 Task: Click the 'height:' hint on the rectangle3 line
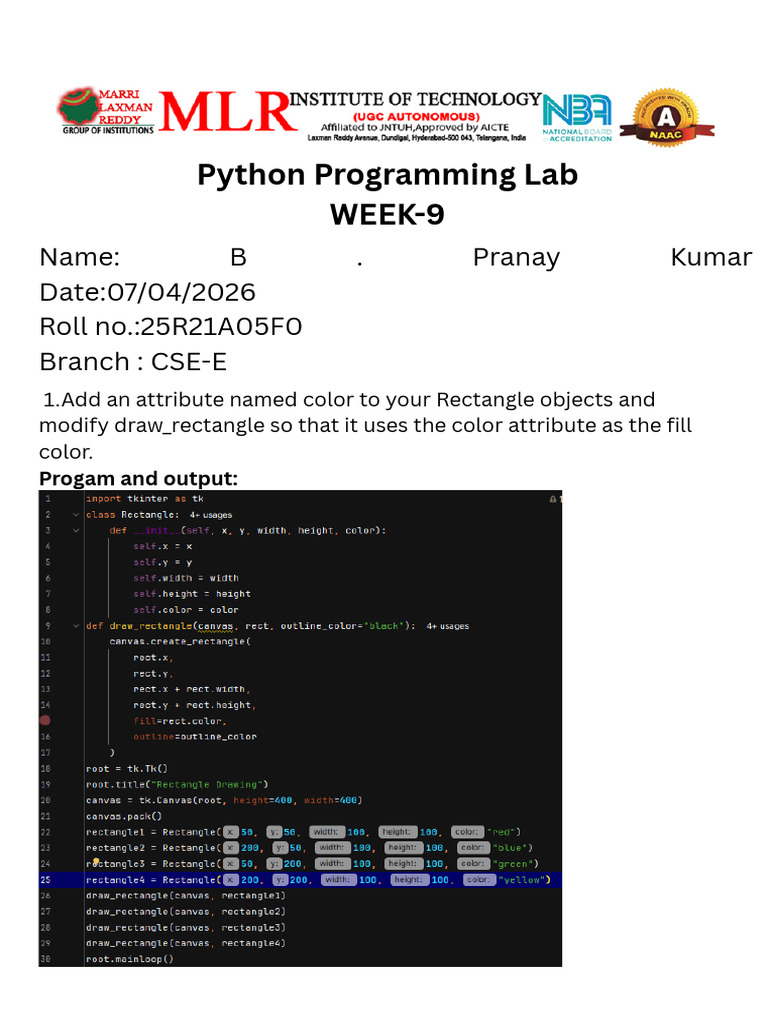pyautogui.click(x=402, y=863)
